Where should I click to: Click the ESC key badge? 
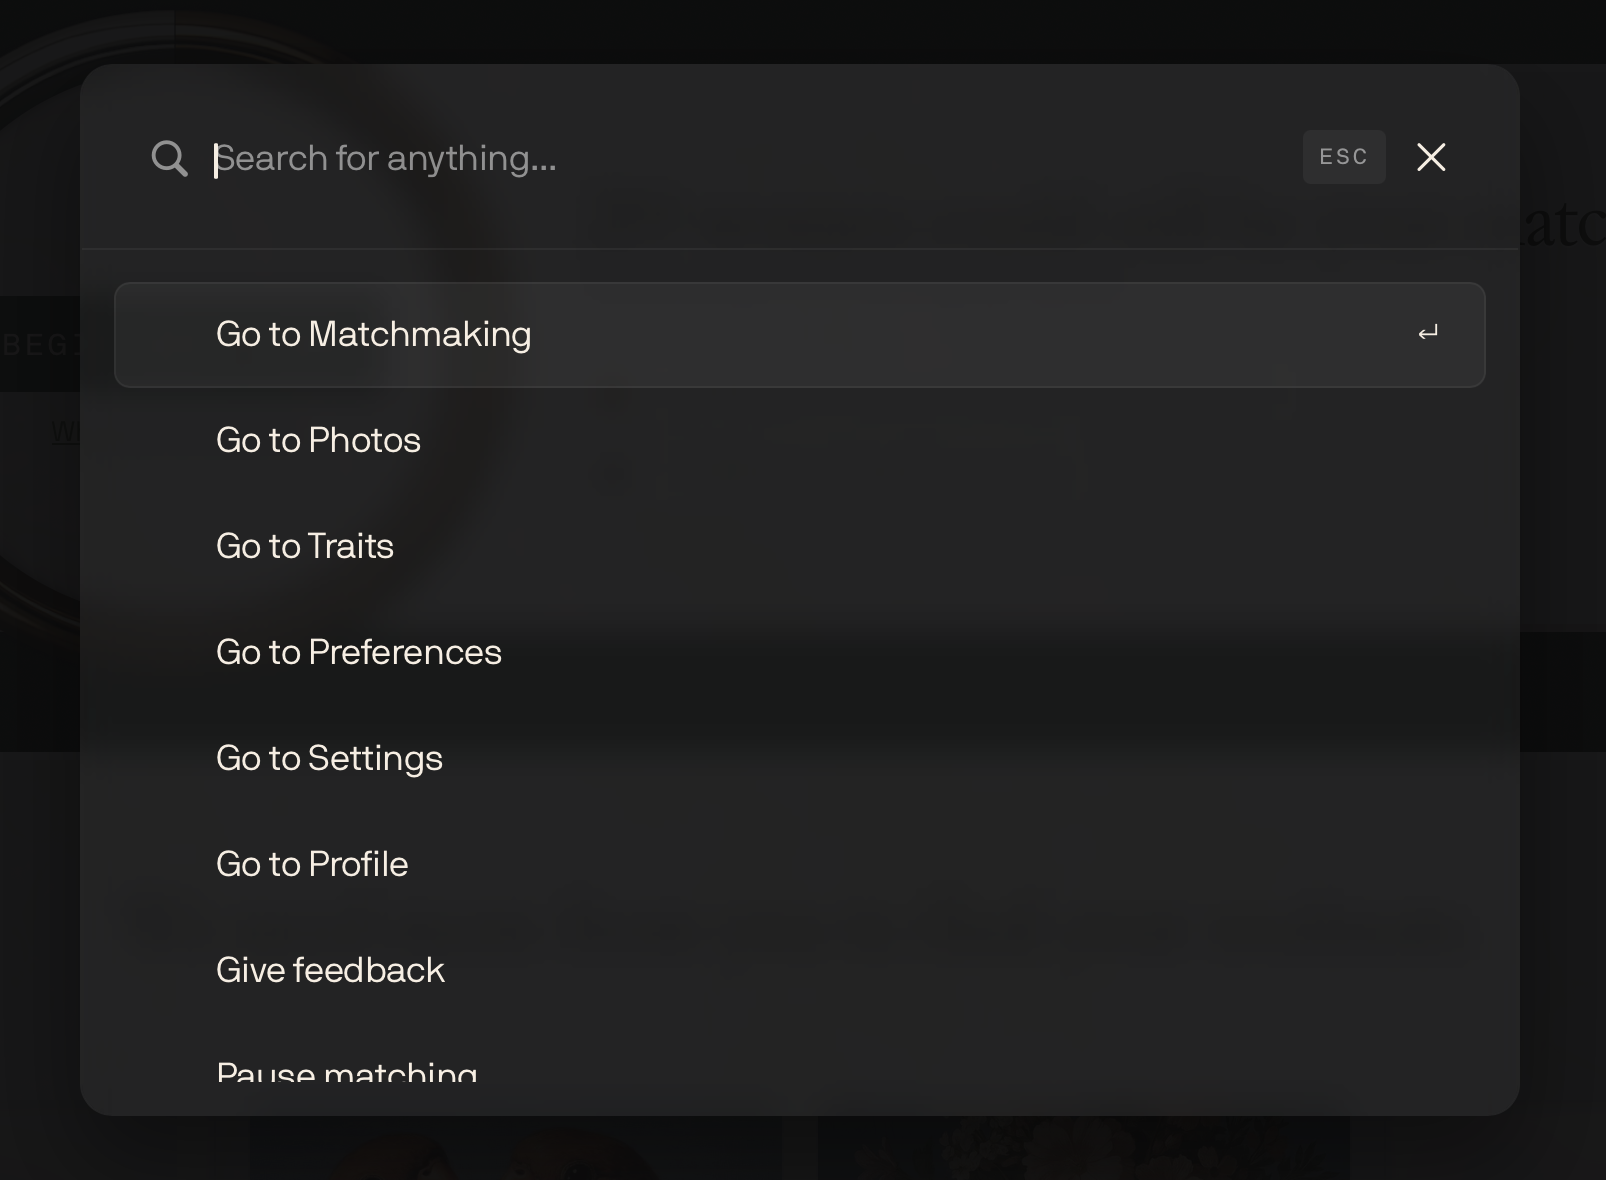(x=1344, y=157)
